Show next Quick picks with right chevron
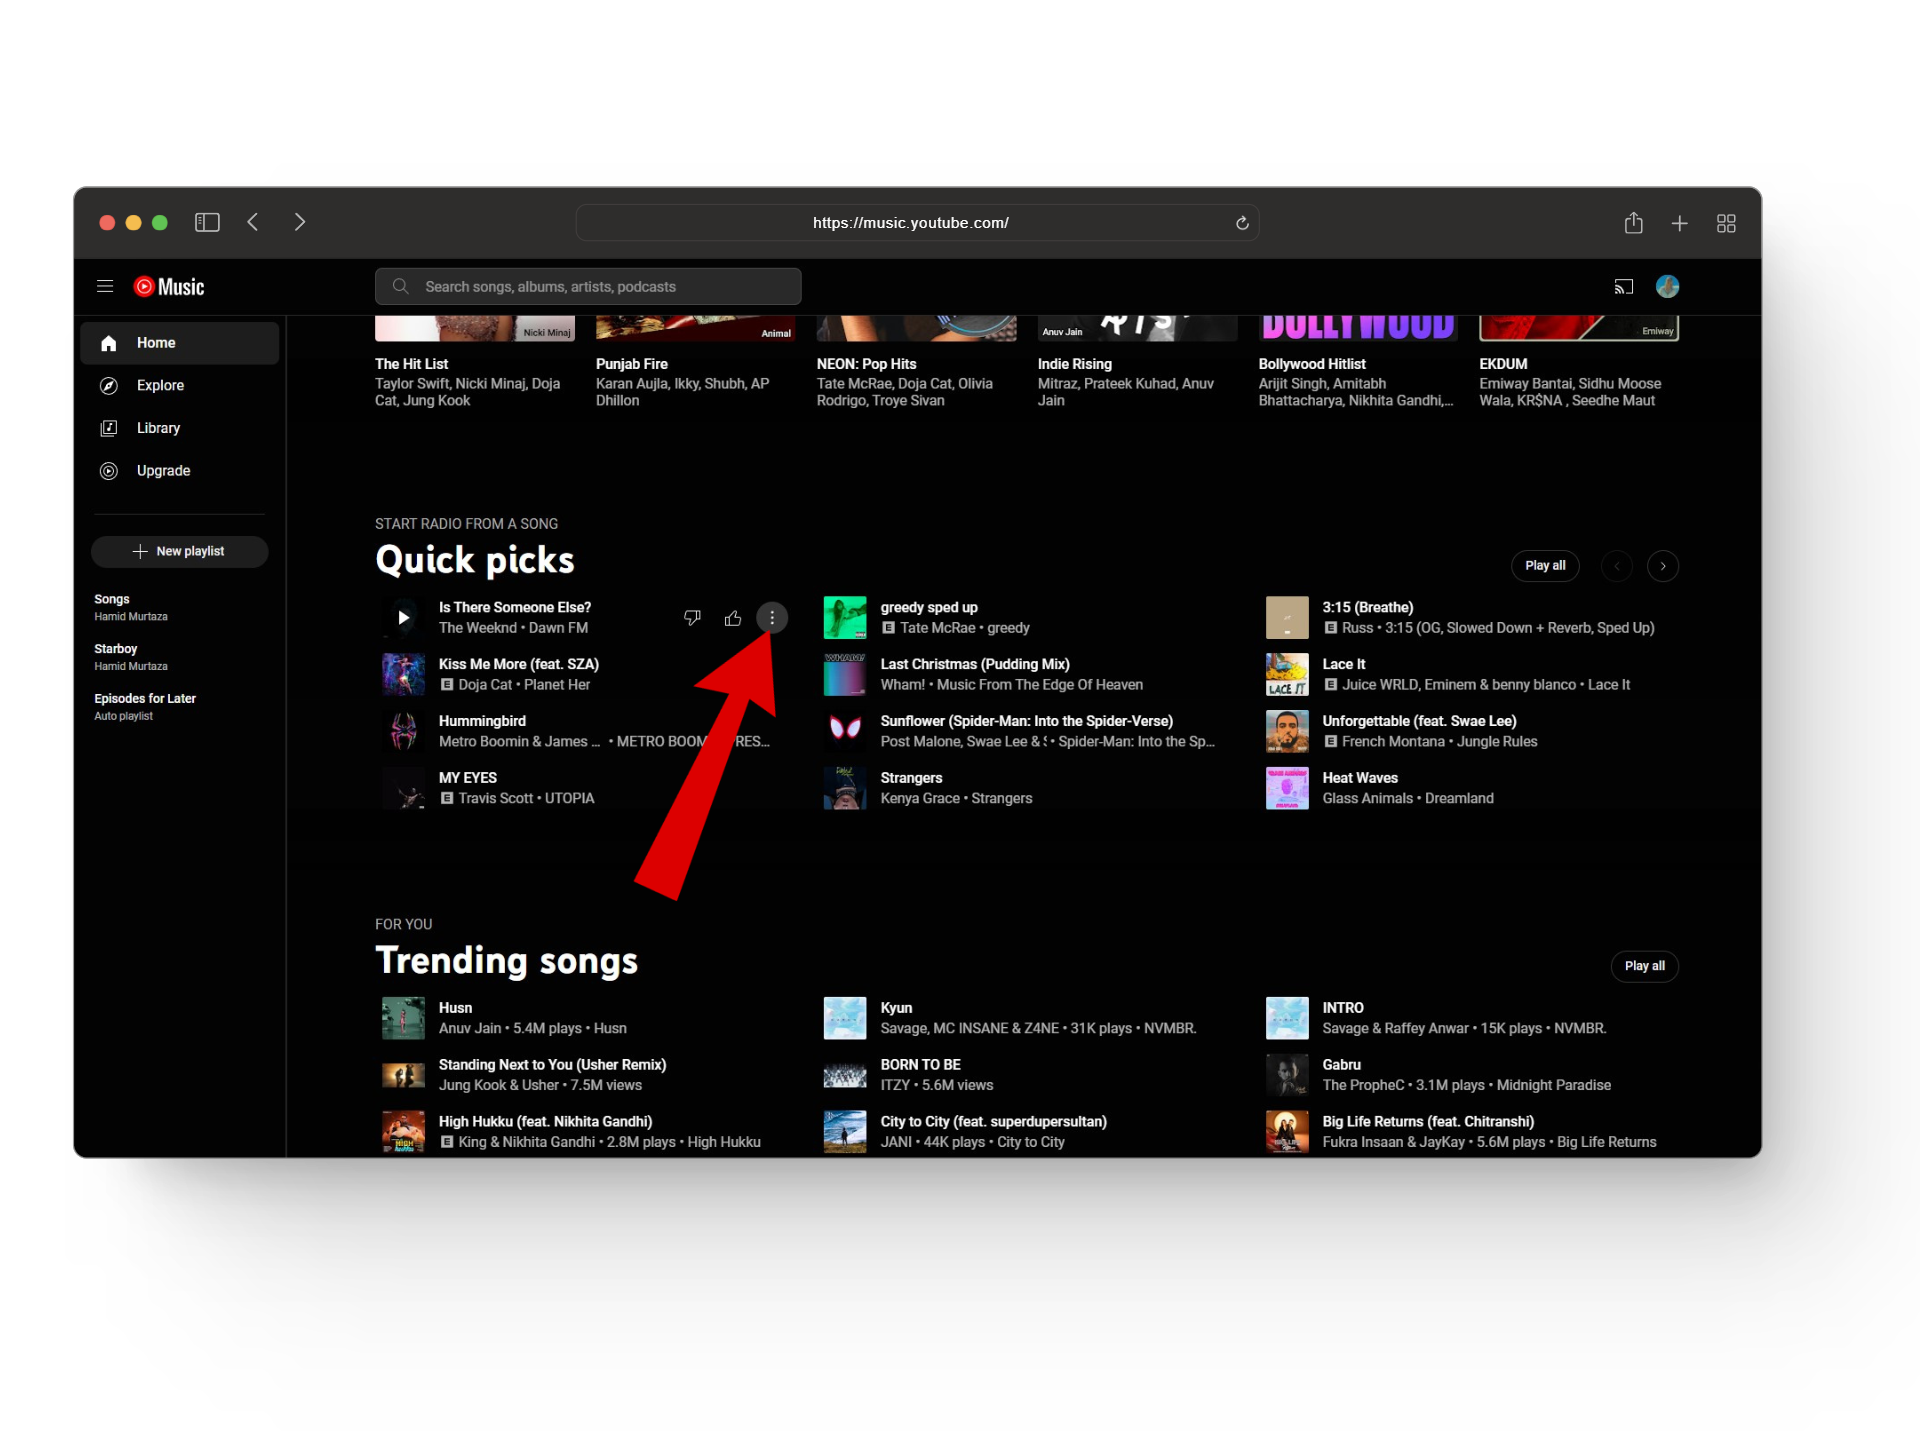The height and width of the screenshot is (1440, 1920). [1663, 566]
